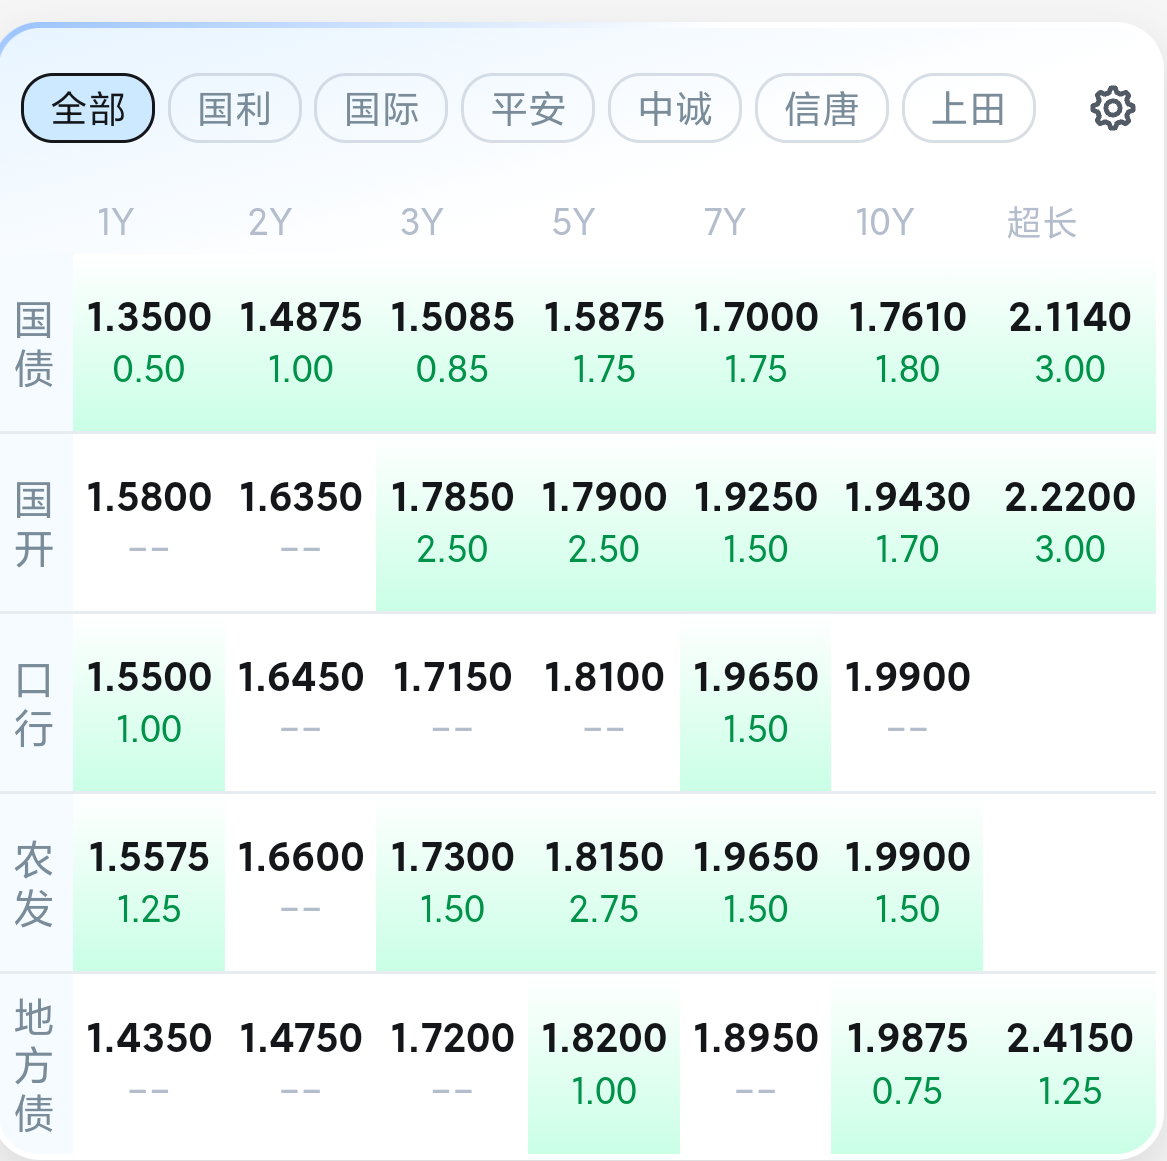
Task: Select the 平安 filter pill
Action: click(x=528, y=108)
